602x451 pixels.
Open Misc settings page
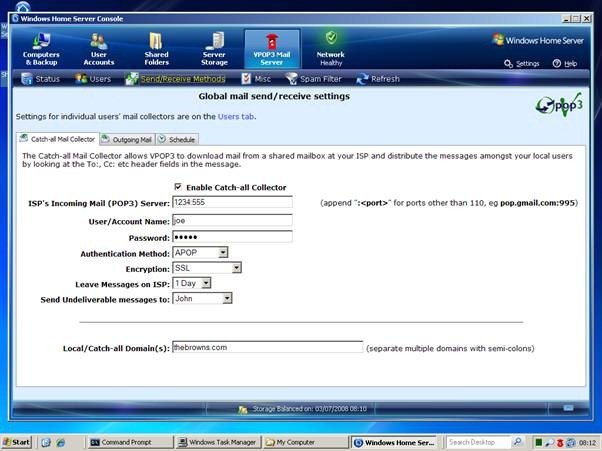256,79
